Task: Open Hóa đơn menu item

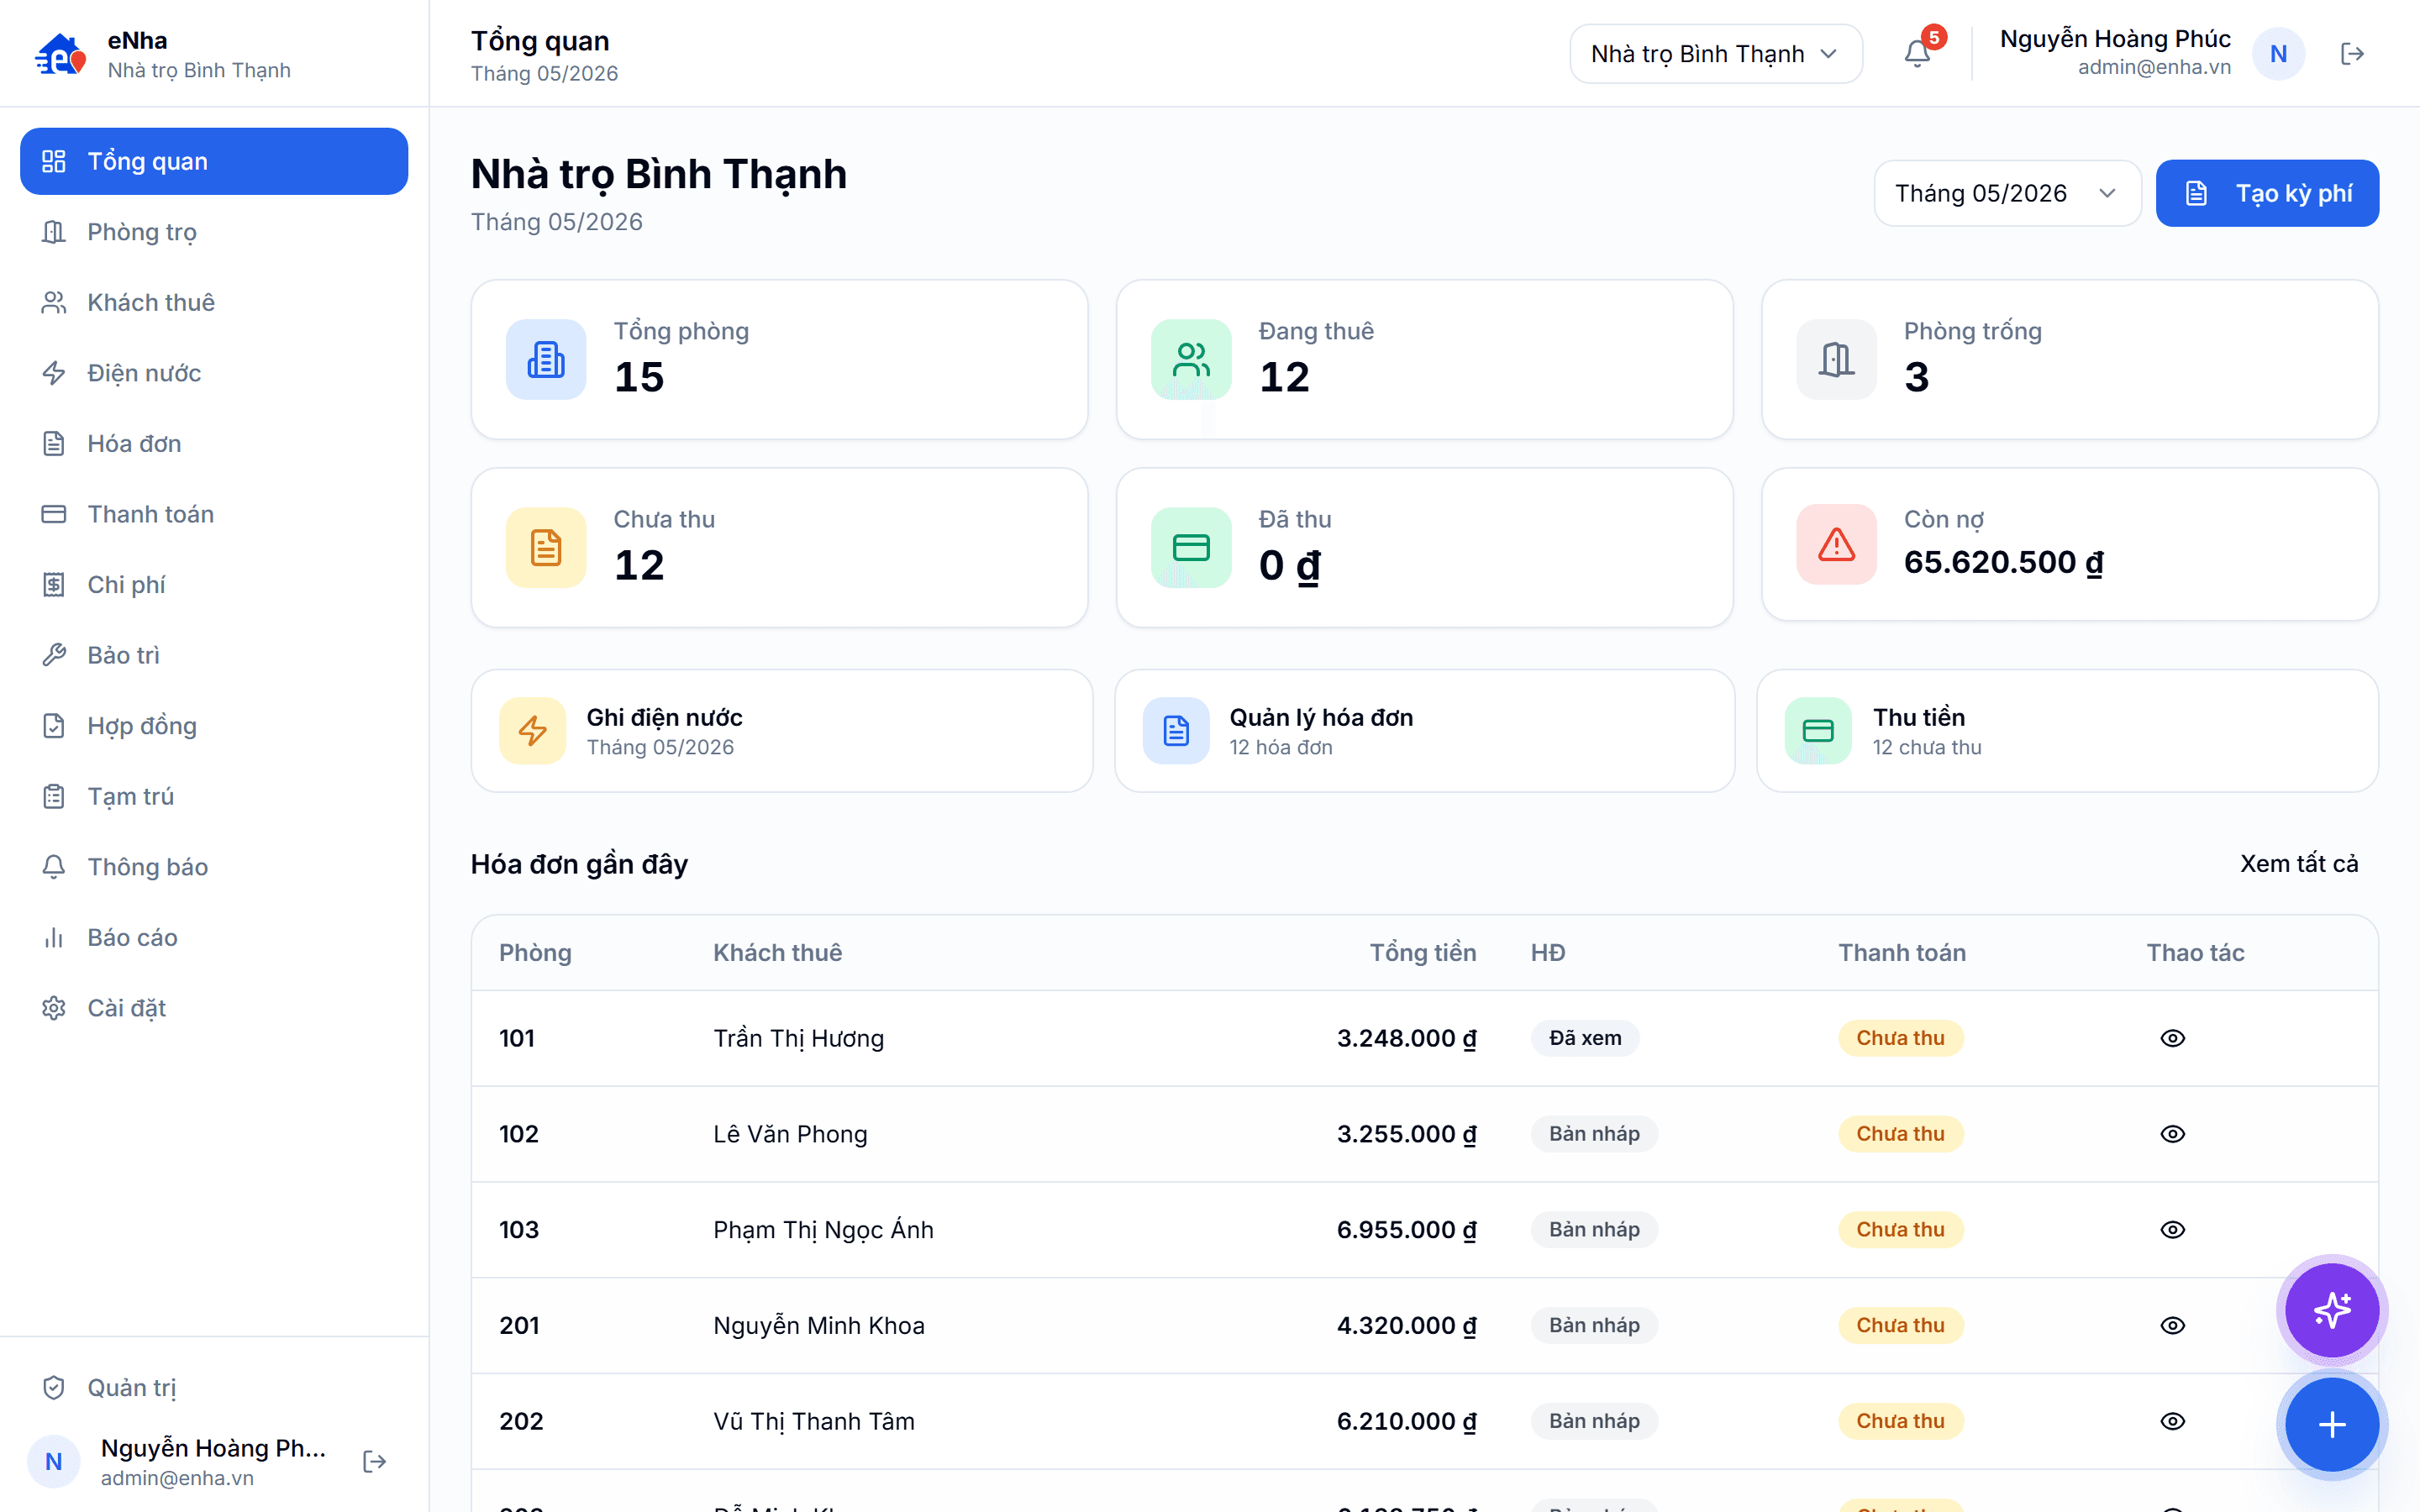Action: pos(214,443)
